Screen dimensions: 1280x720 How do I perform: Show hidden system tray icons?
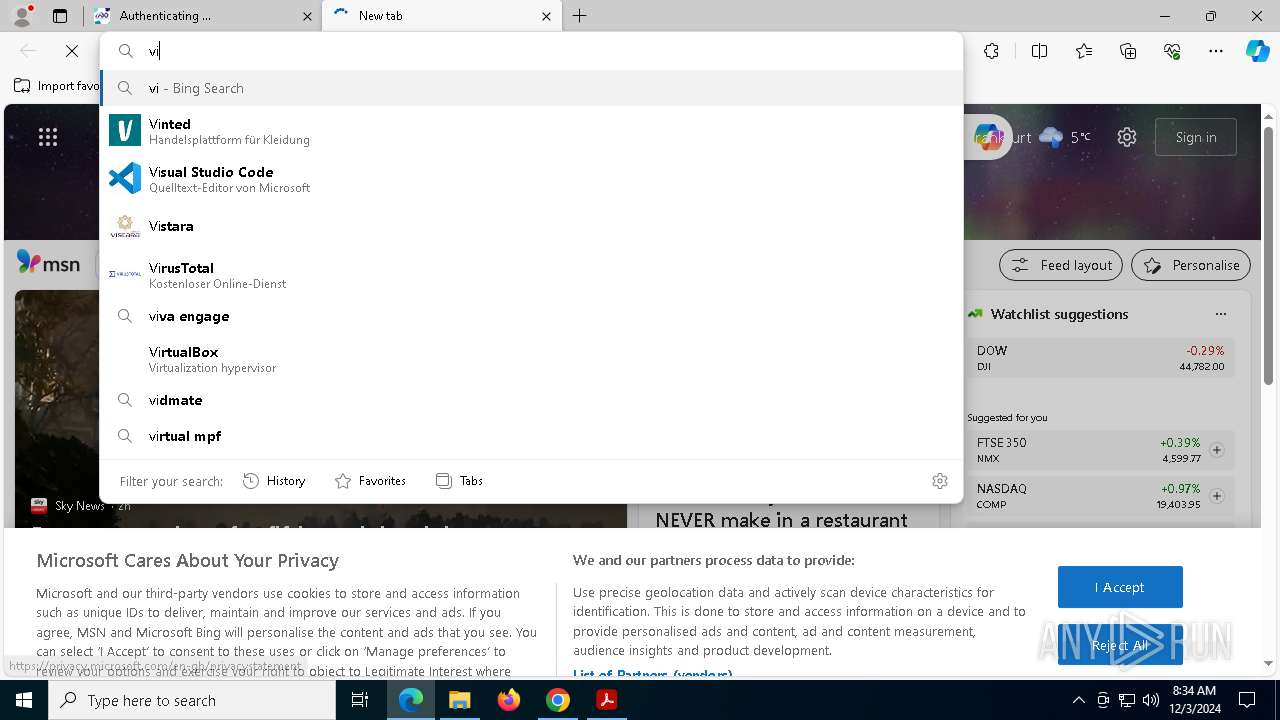click(x=1078, y=700)
